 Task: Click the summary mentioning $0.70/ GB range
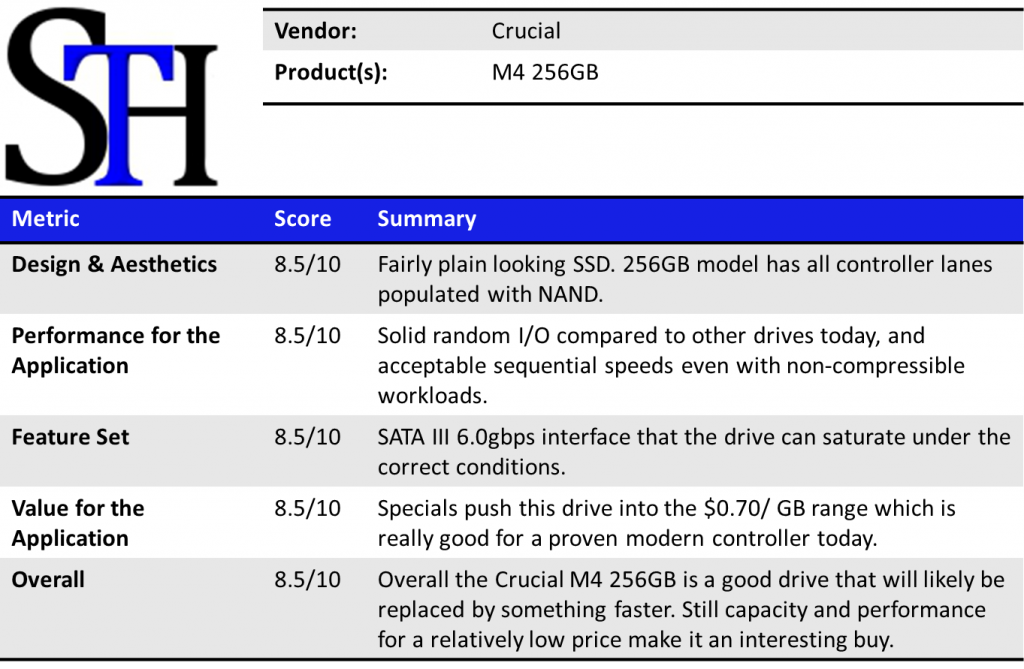pos(666,523)
